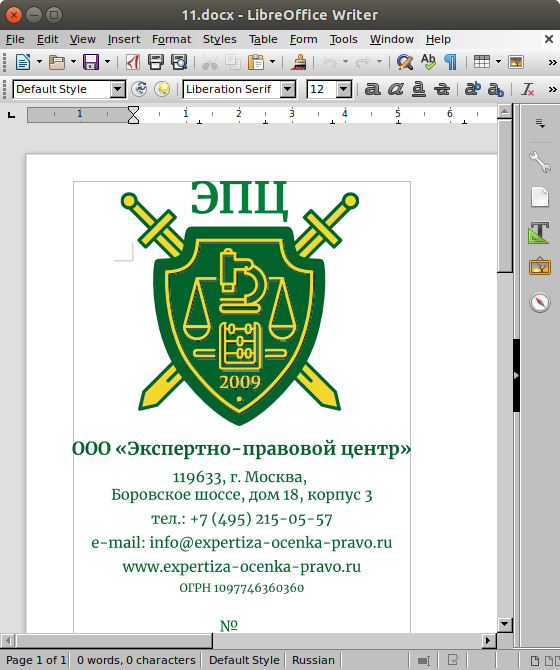Click scroll up arrow button
Screen dimensions: 560x670
[x=504, y=112]
